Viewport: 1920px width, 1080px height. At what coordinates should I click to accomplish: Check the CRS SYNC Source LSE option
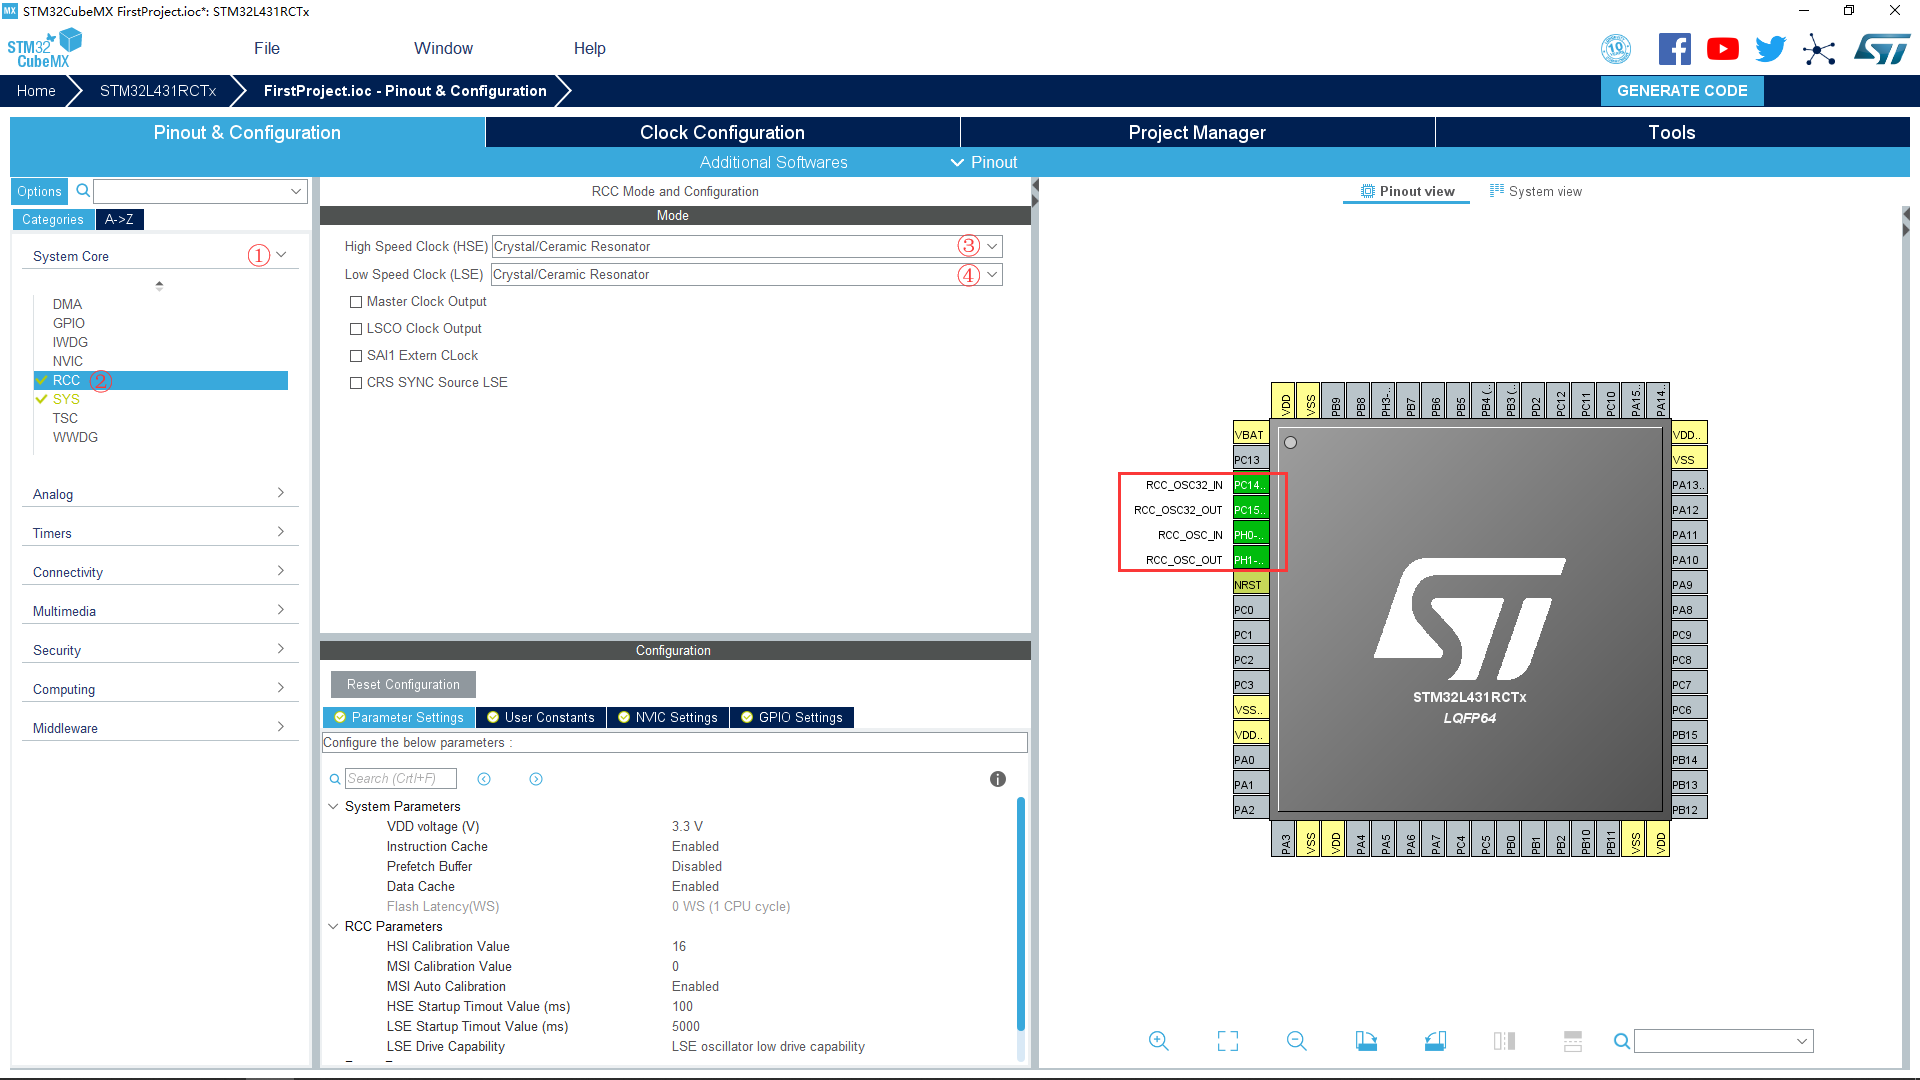pos(356,382)
